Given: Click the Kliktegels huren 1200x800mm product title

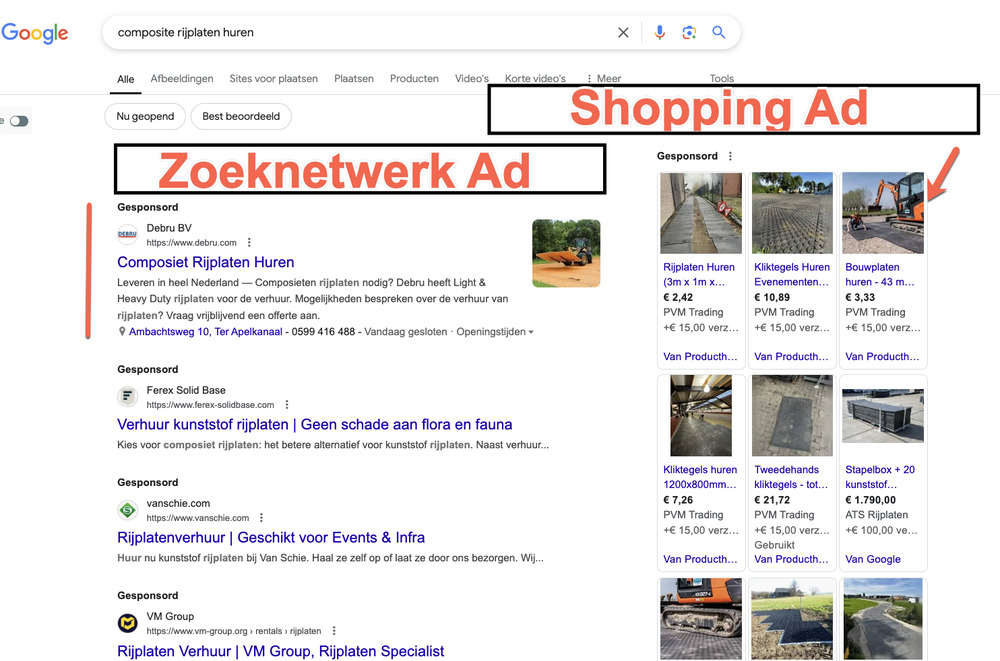Looking at the screenshot, I should [x=700, y=477].
